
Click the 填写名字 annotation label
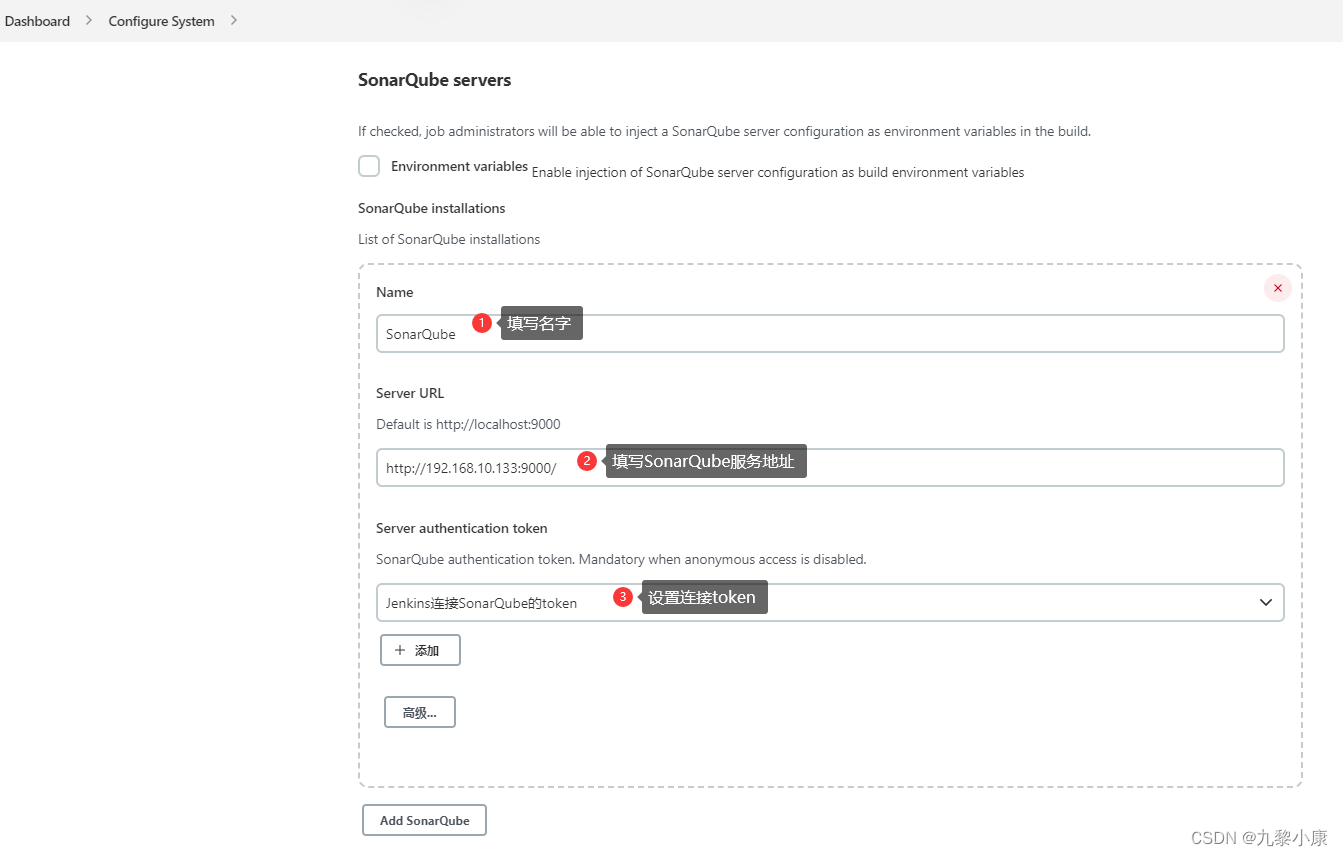click(x=541, y=322)
